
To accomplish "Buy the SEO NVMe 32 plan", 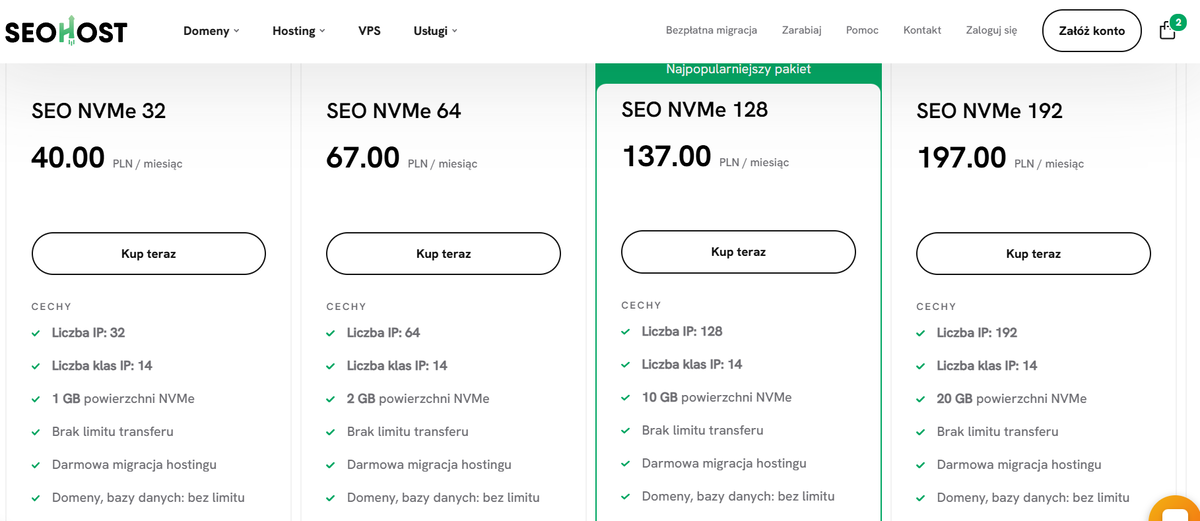I will pyautogui.click(x=149, y=254).
